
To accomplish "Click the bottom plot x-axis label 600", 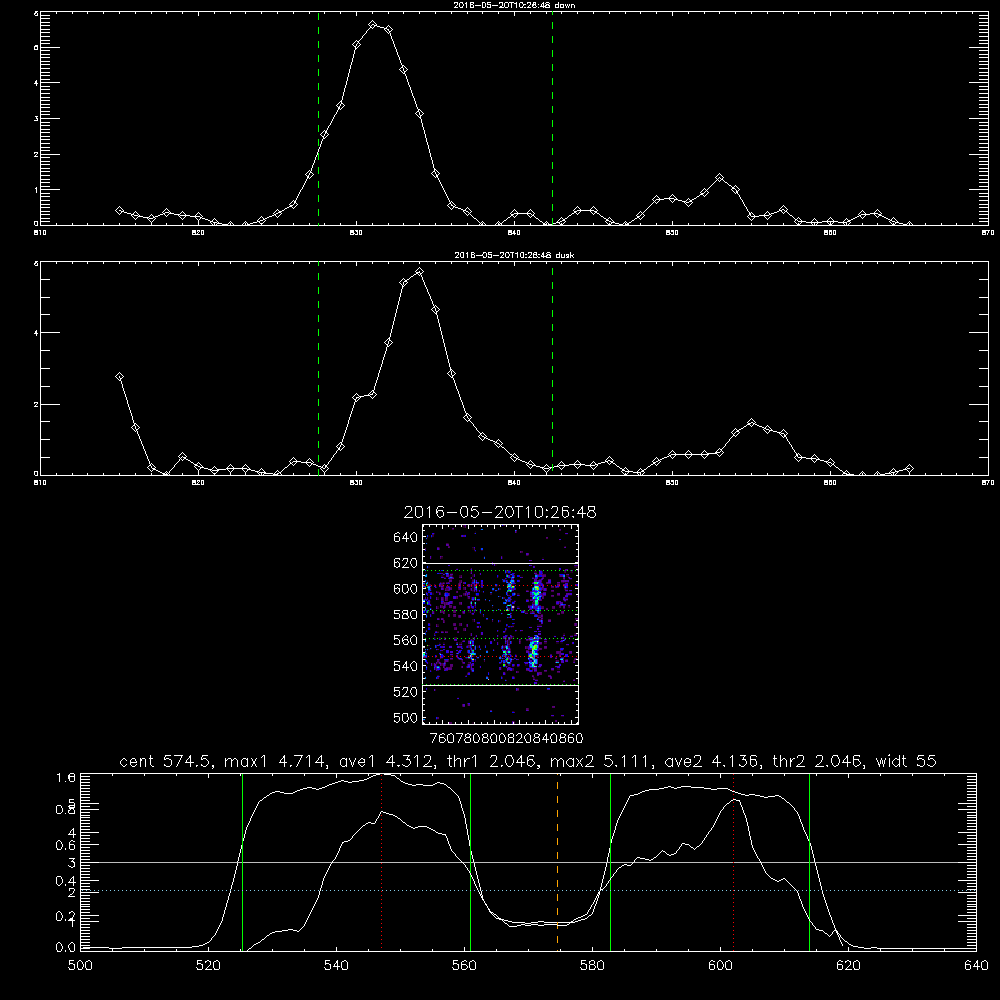I will coord(721,966).
